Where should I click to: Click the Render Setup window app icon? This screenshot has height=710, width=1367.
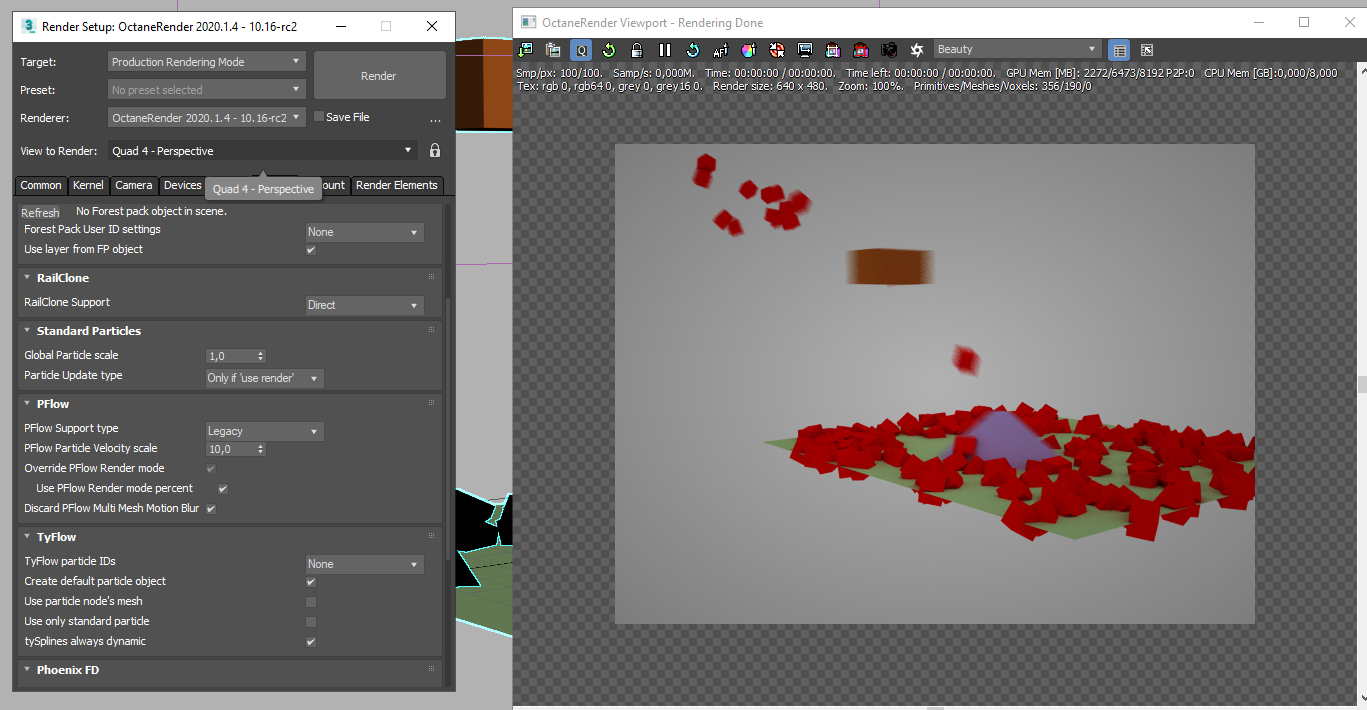click(29, 26)
